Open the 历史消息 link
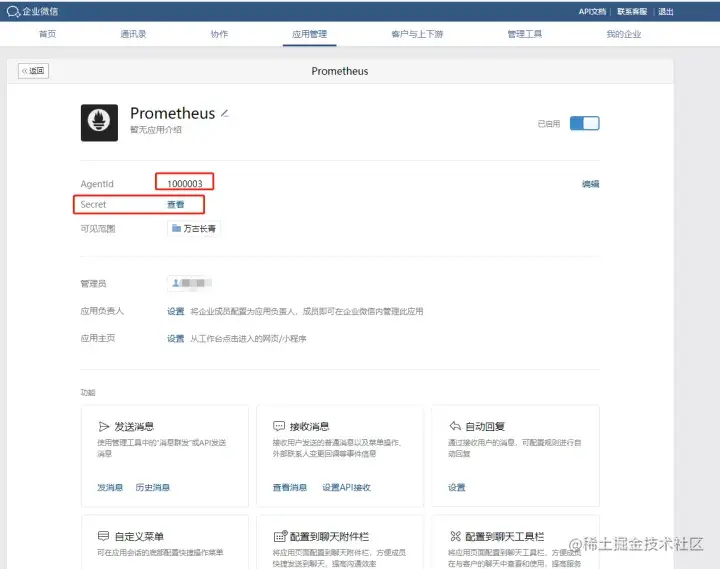 coord(152,487)
